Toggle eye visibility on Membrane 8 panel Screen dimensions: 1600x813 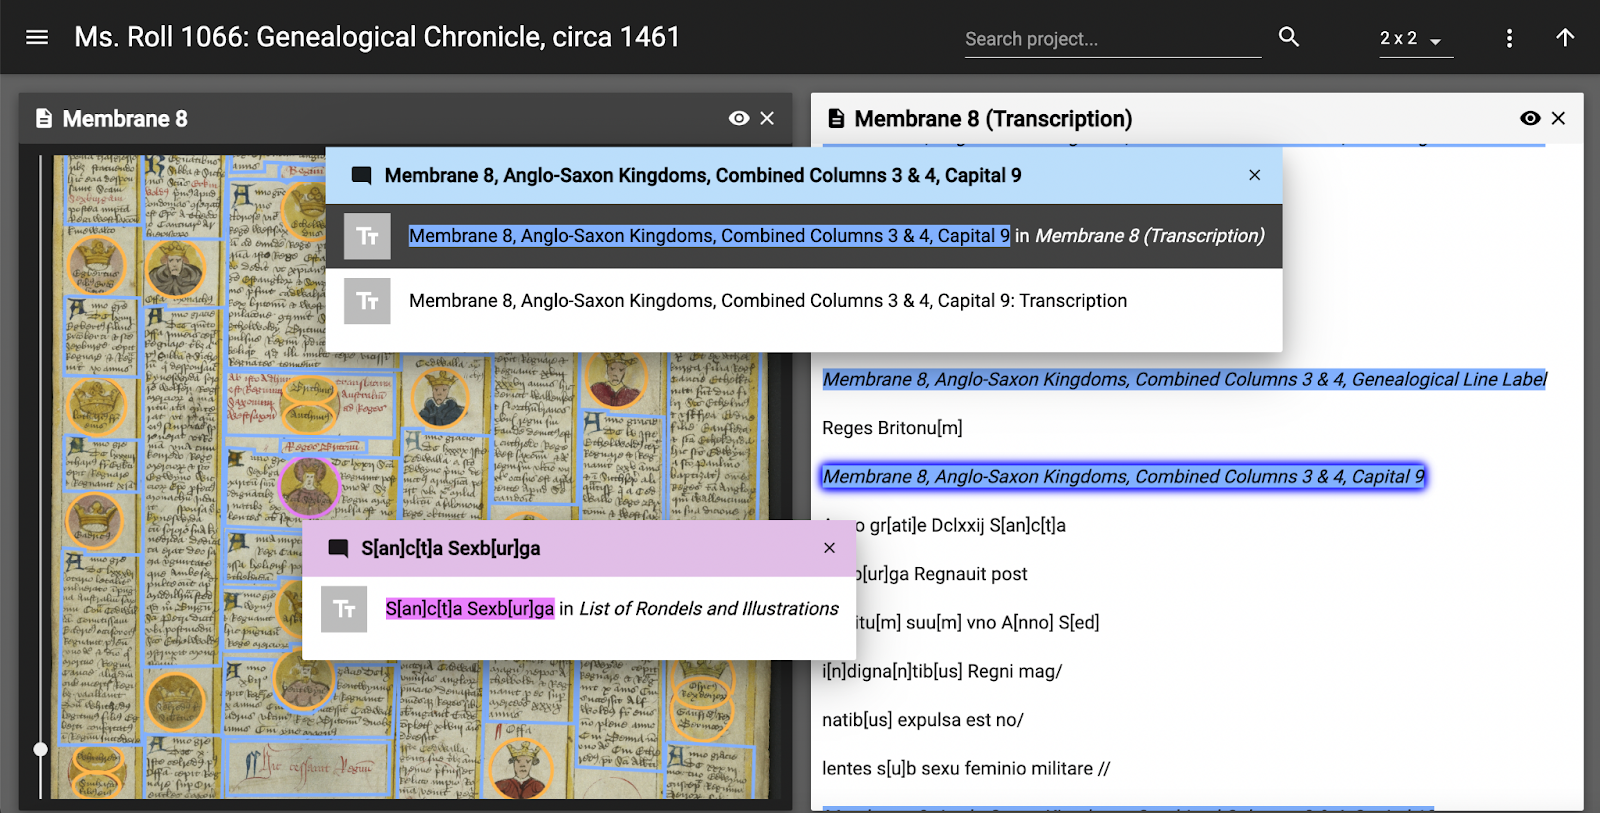[x=739, y=118]
